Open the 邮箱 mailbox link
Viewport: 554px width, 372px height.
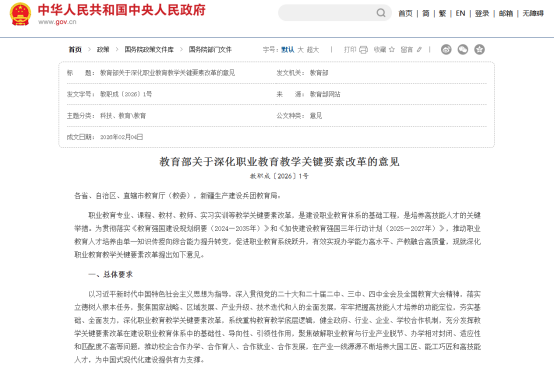tap(506, 13)
